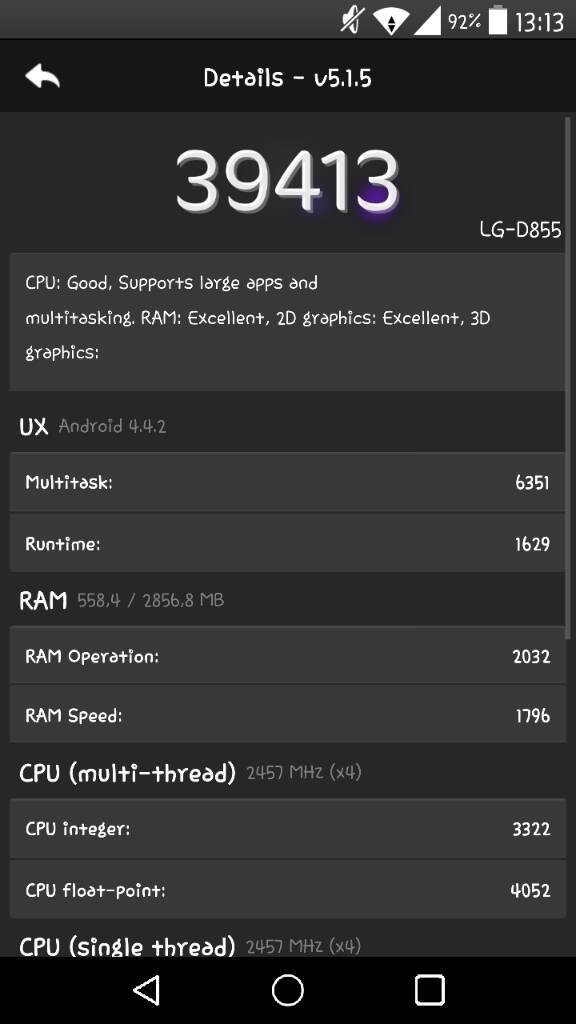
Task: Select the CPU integer row
Action: click(287, 829)
